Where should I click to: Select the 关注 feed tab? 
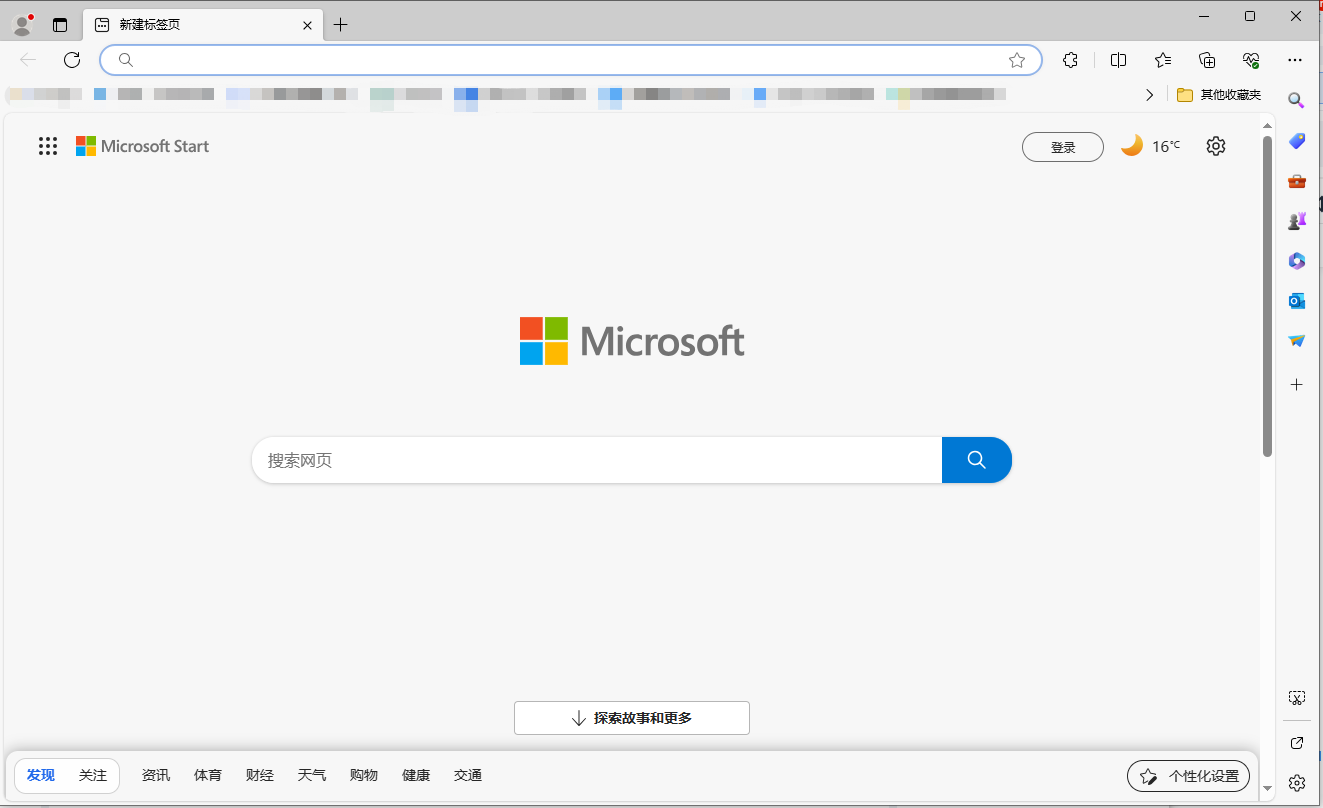coord(93,775)
